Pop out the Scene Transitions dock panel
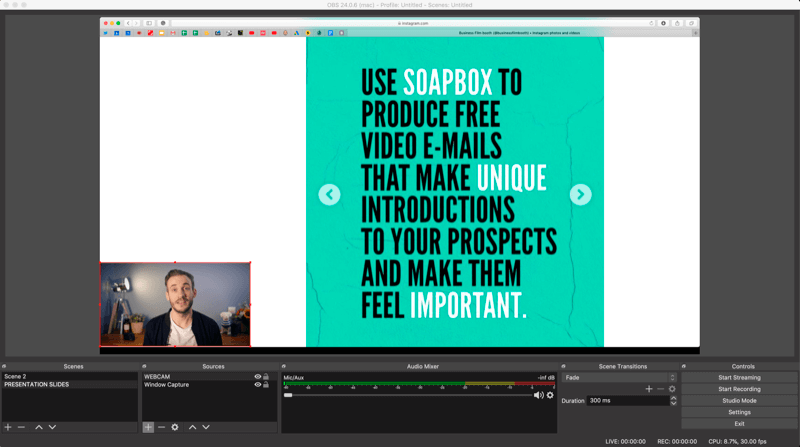This screenshot has width=800, height=447. coord(564,366)
